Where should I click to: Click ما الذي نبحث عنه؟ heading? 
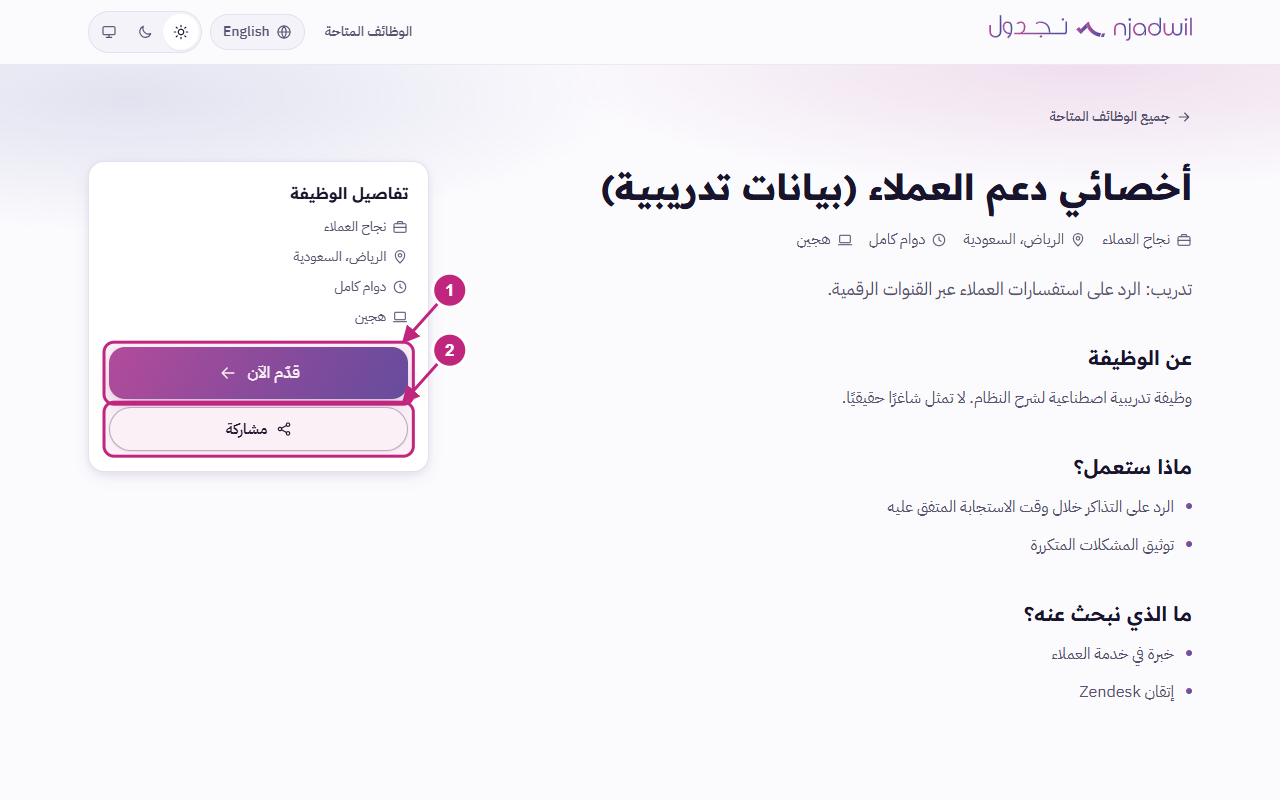[1107, 614]
